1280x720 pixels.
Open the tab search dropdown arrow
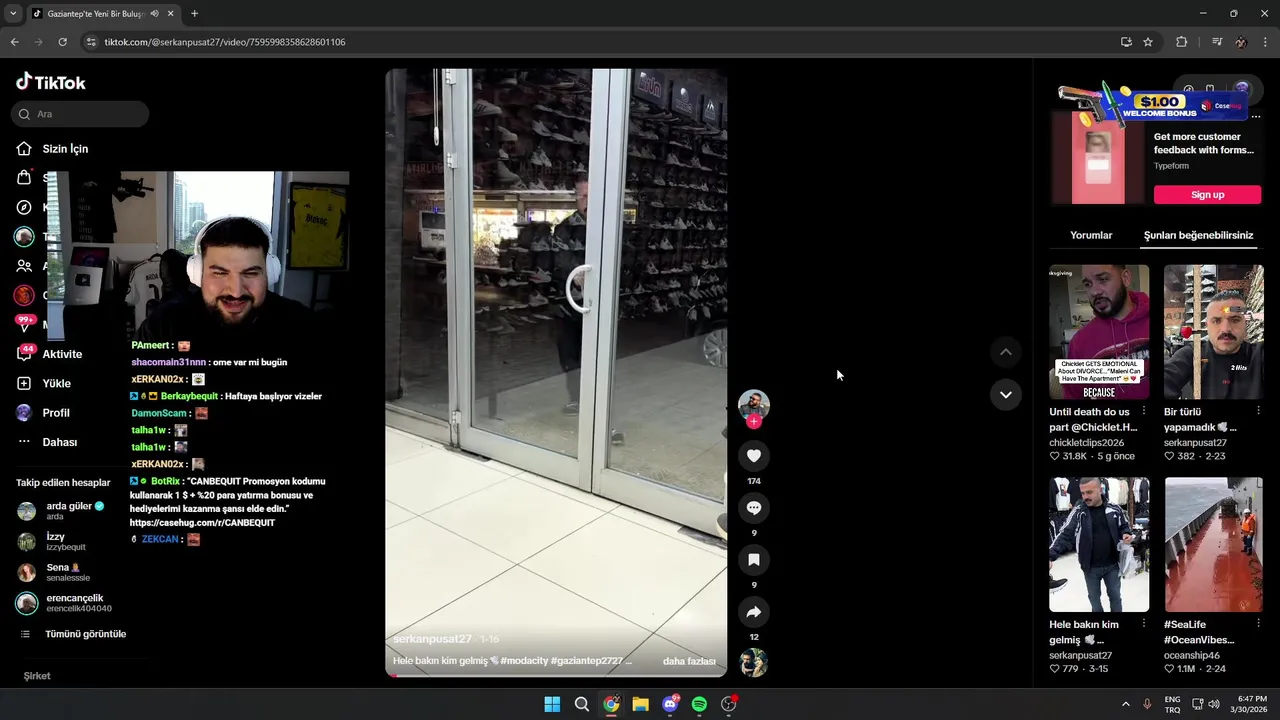coord(12,14)
